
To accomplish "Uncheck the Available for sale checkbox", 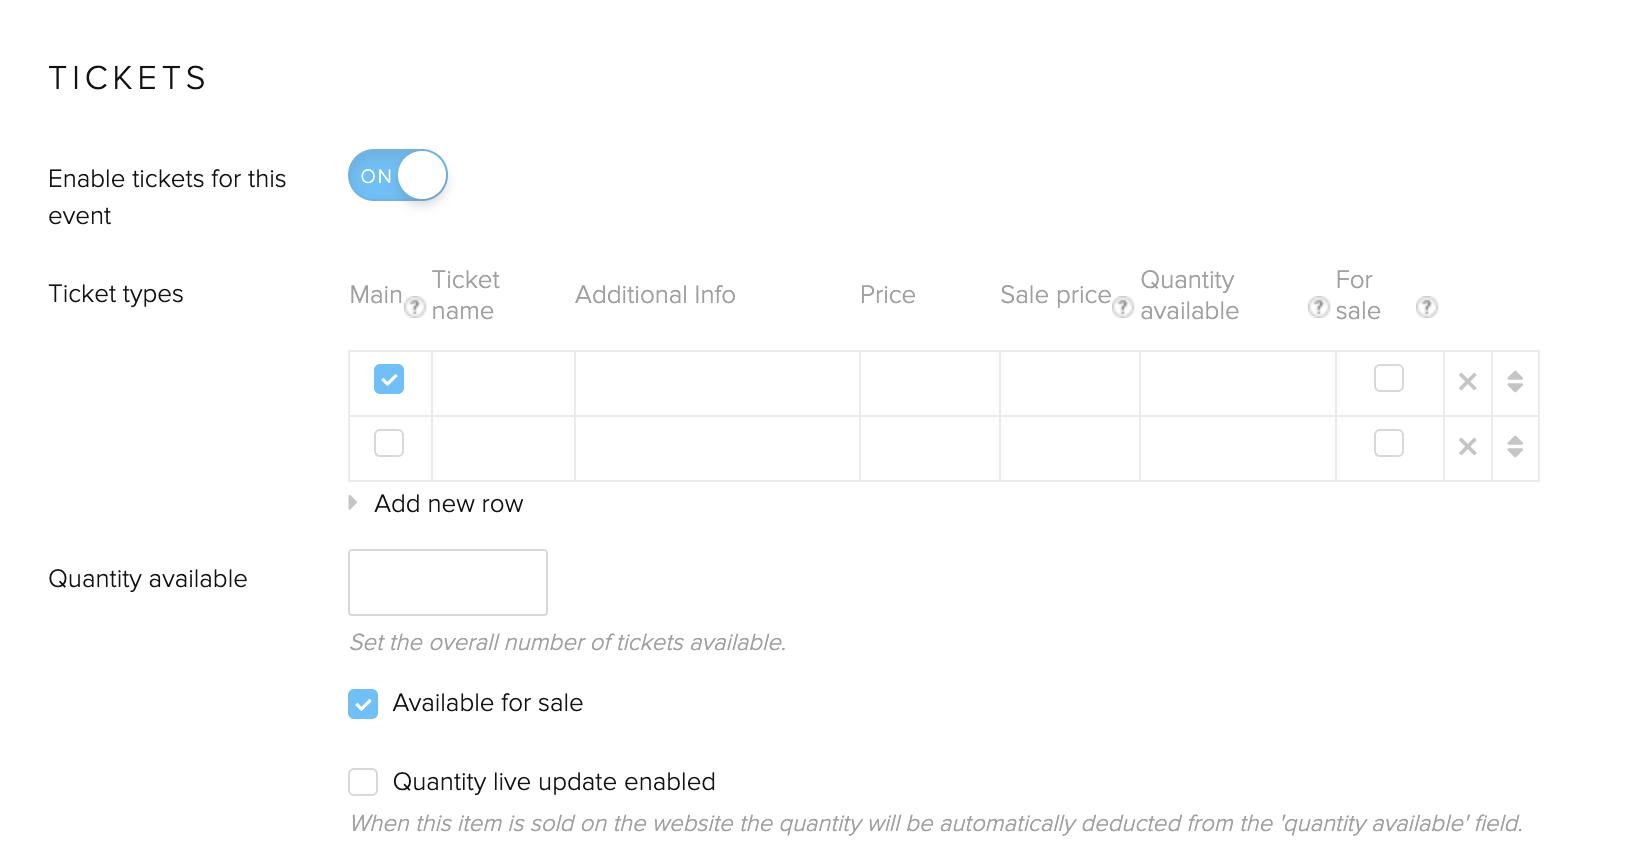I will point(363,704).
